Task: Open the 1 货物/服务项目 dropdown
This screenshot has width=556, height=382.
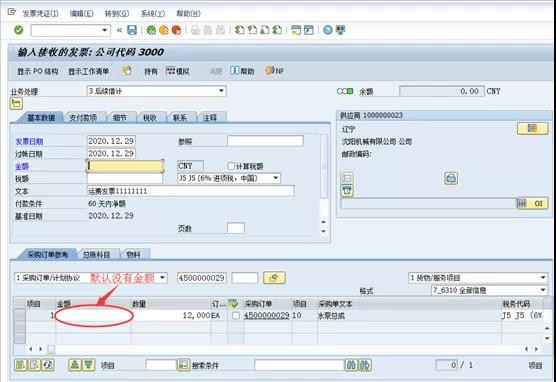Action: click(543, 278)
